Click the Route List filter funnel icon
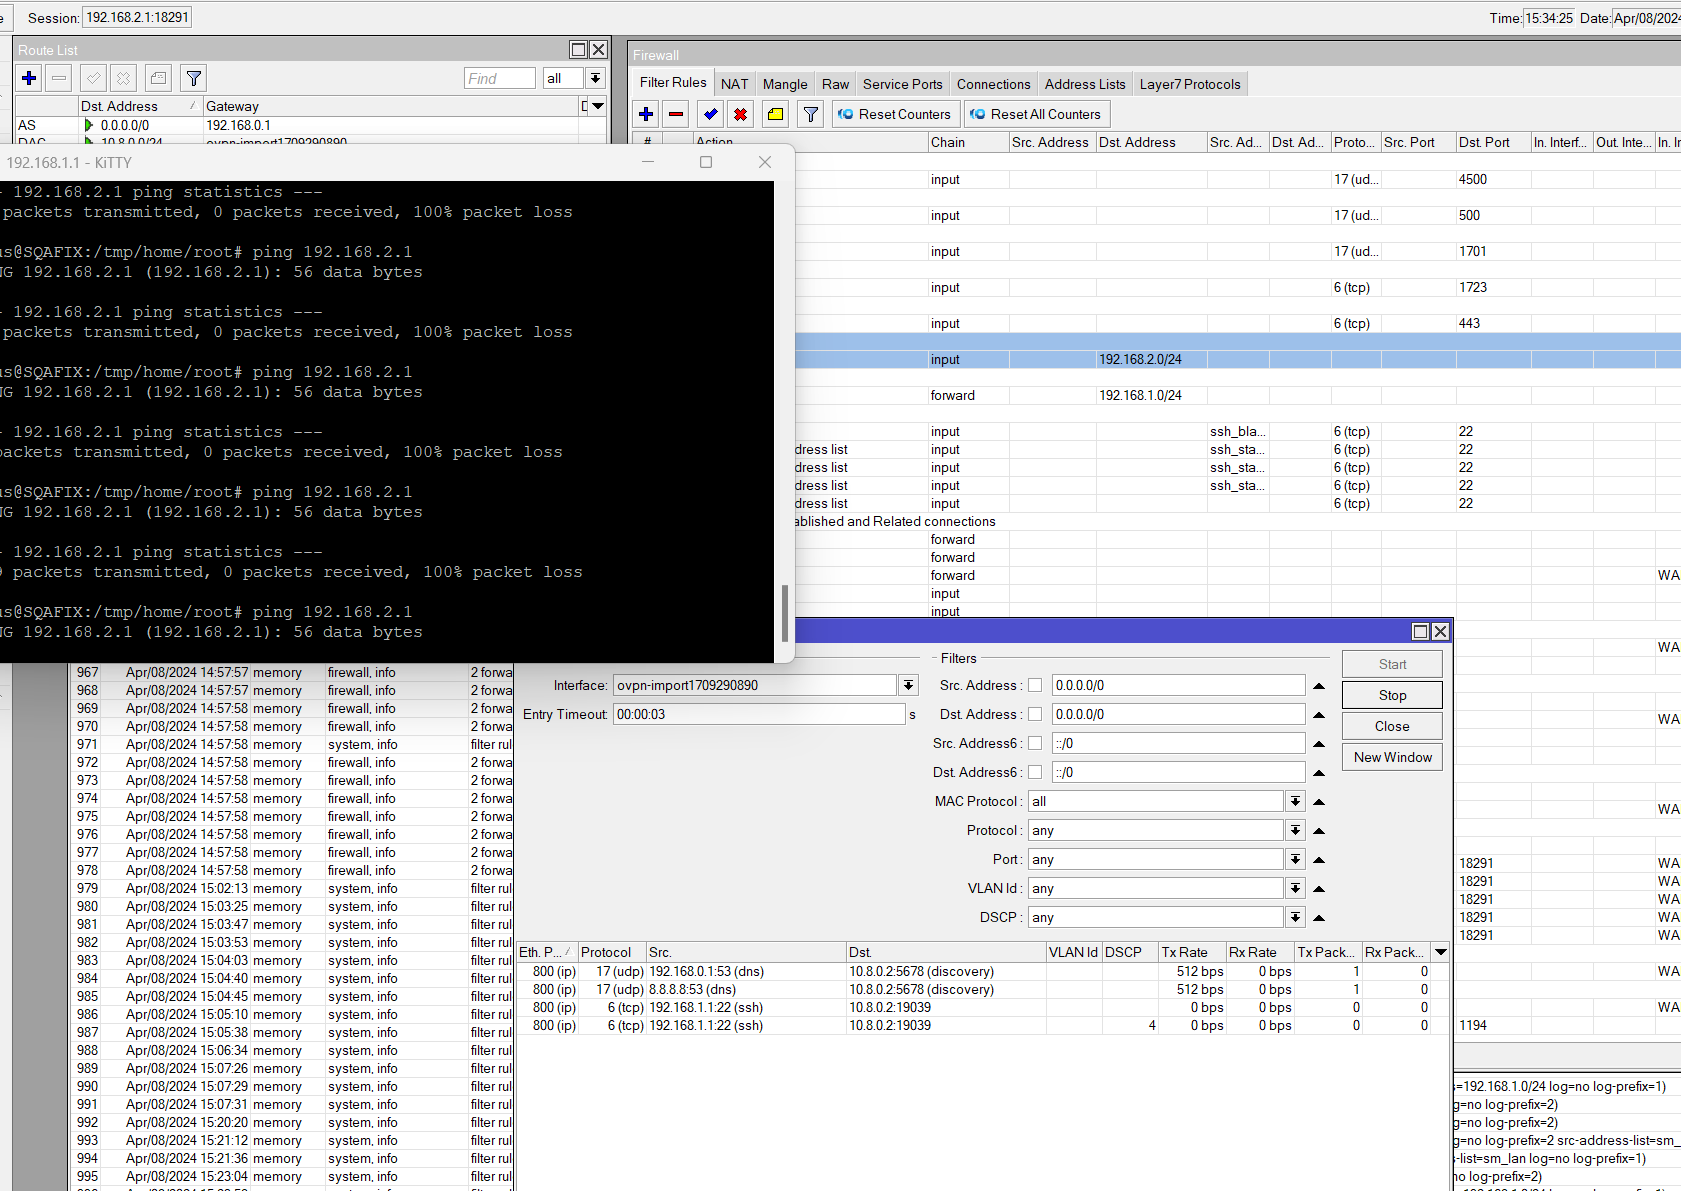Image resolution: width=1681 pixels, height=1191 pixels. 194,78
